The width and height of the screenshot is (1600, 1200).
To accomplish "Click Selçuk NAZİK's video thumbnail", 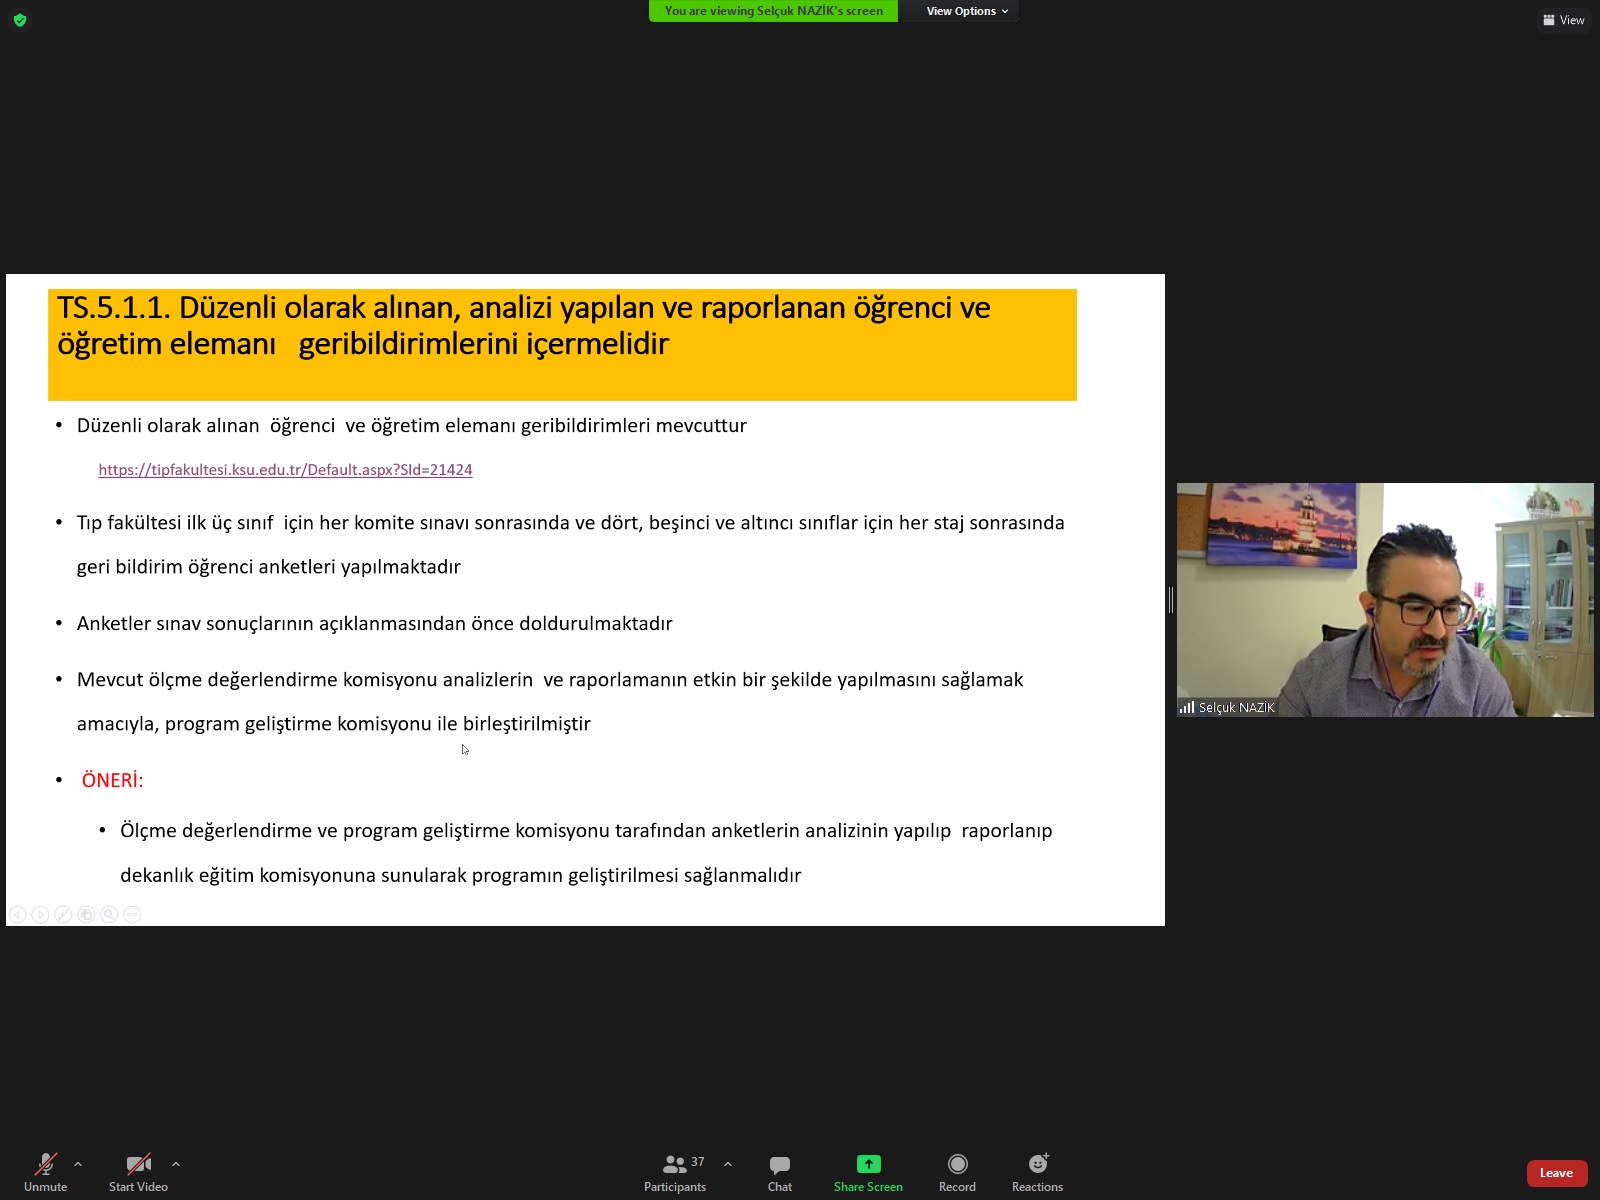I will pos(1385,600).
